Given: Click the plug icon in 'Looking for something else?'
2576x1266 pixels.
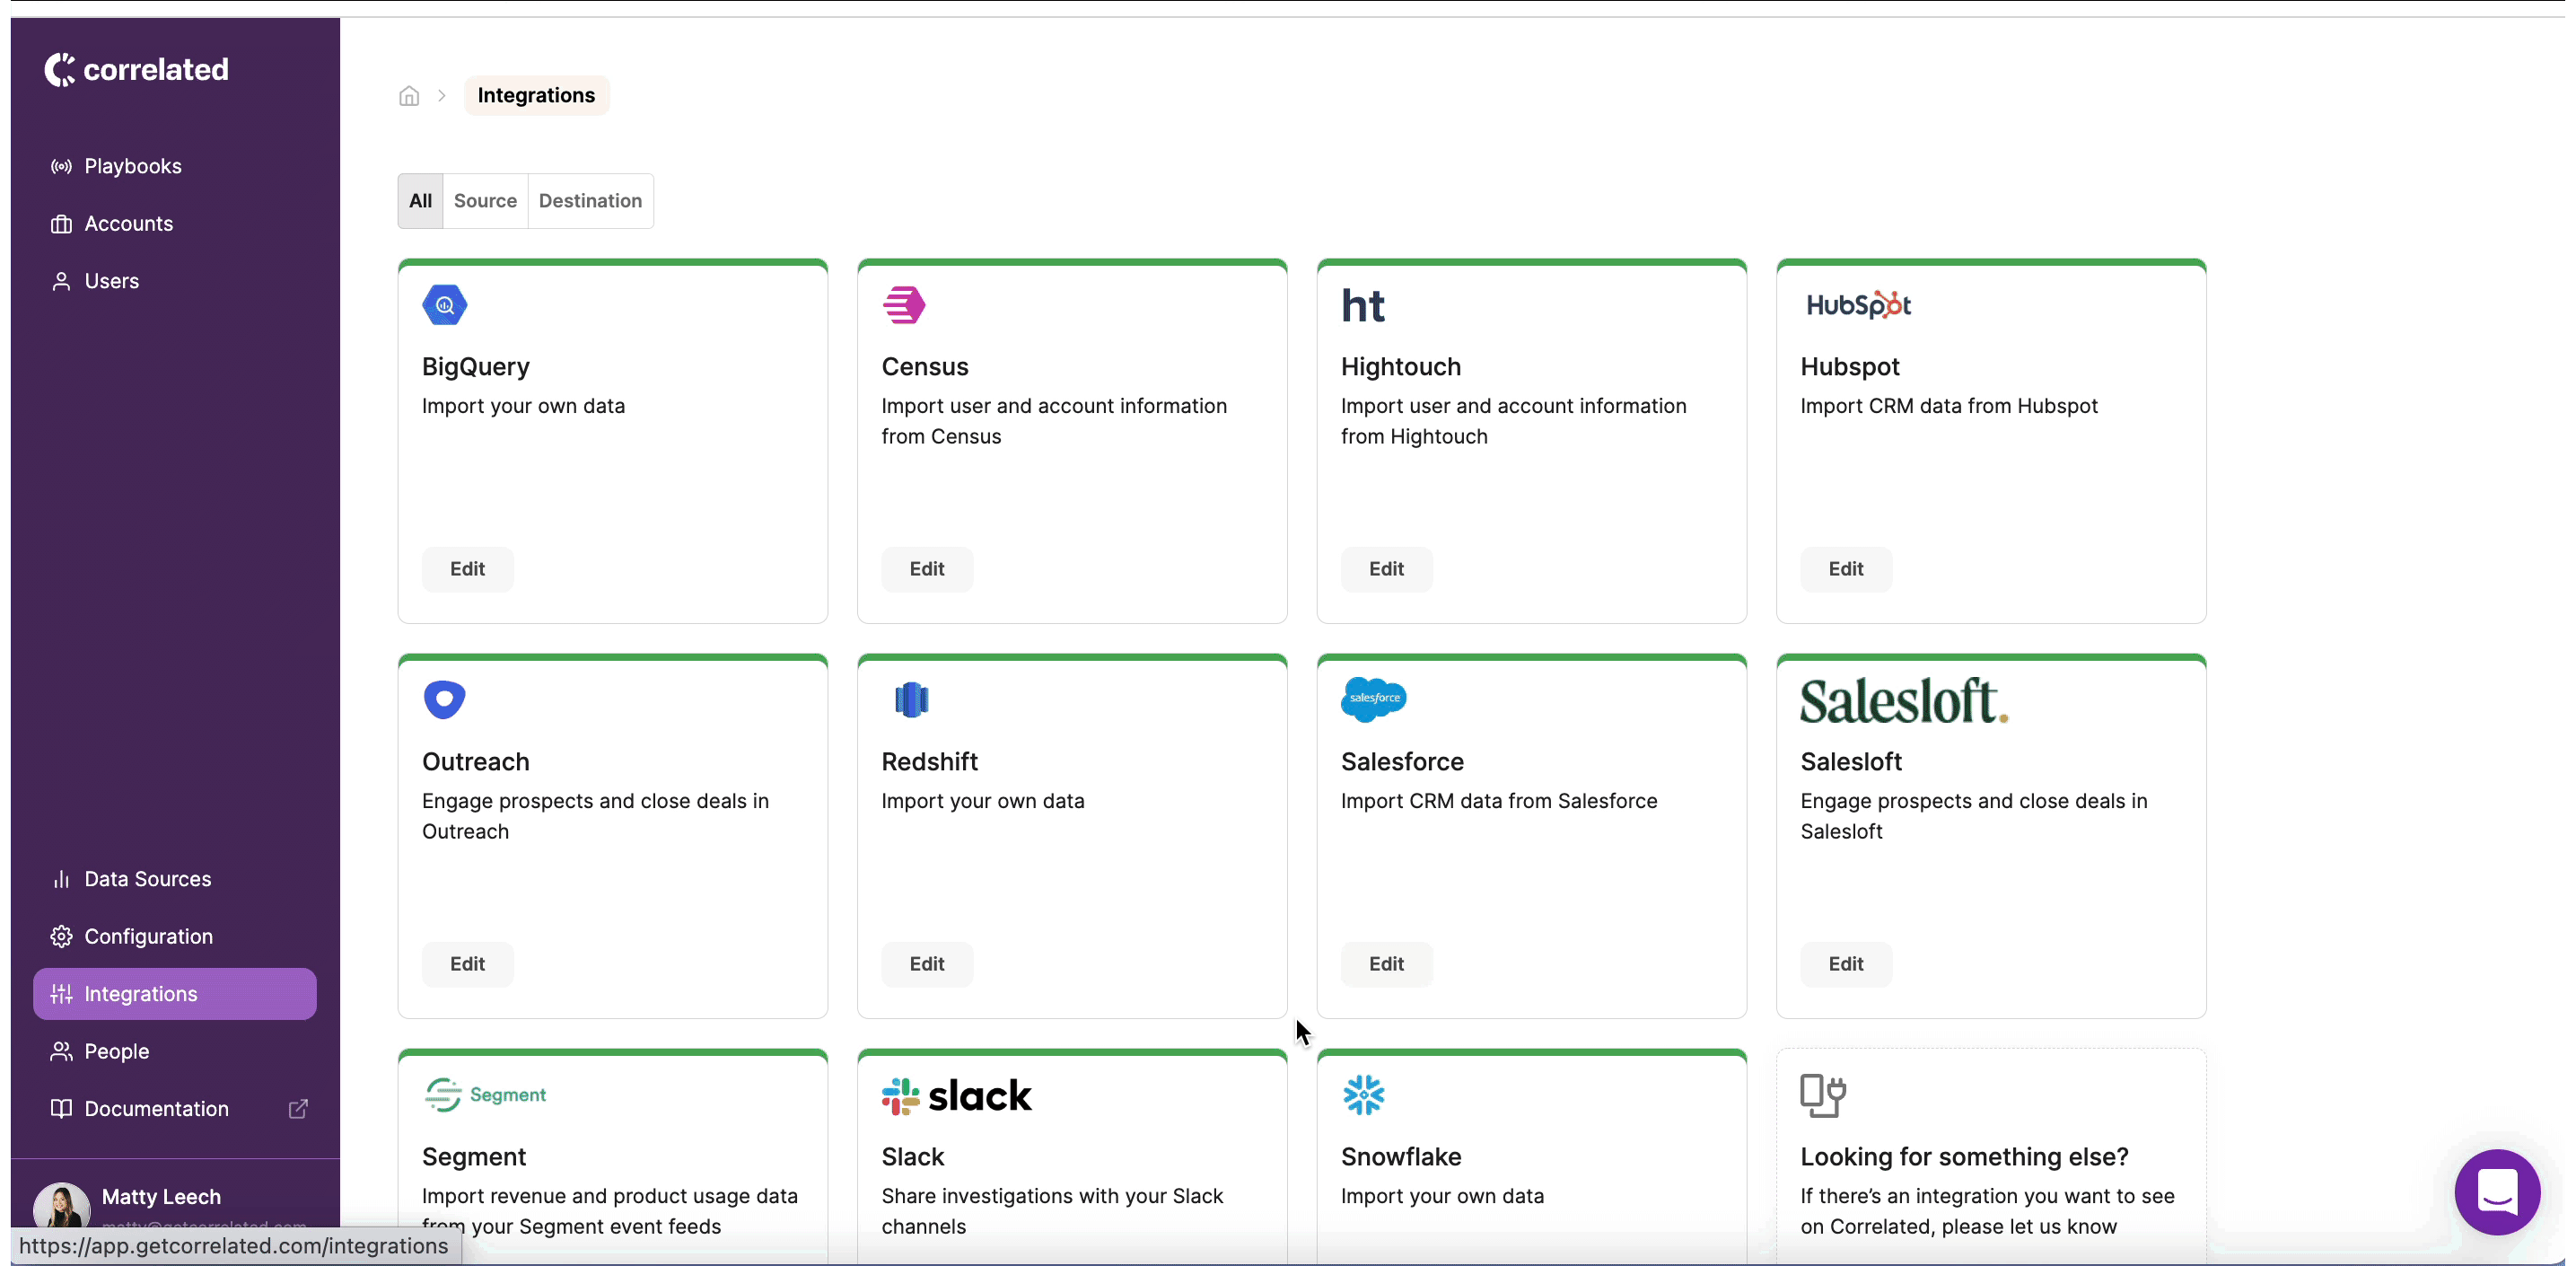Looking at the screenshot, I should point(1823,1095).
